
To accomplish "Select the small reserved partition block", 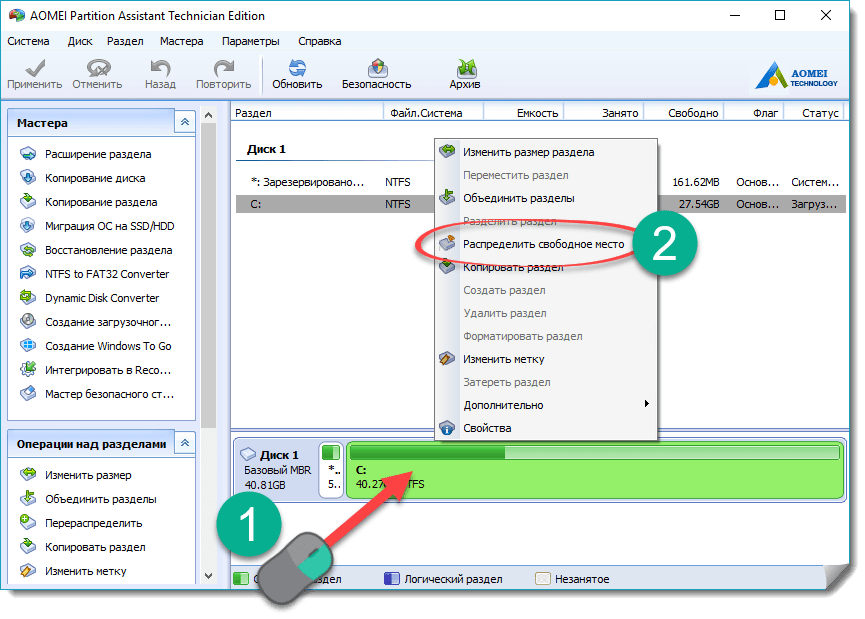I will coord(332,471).
